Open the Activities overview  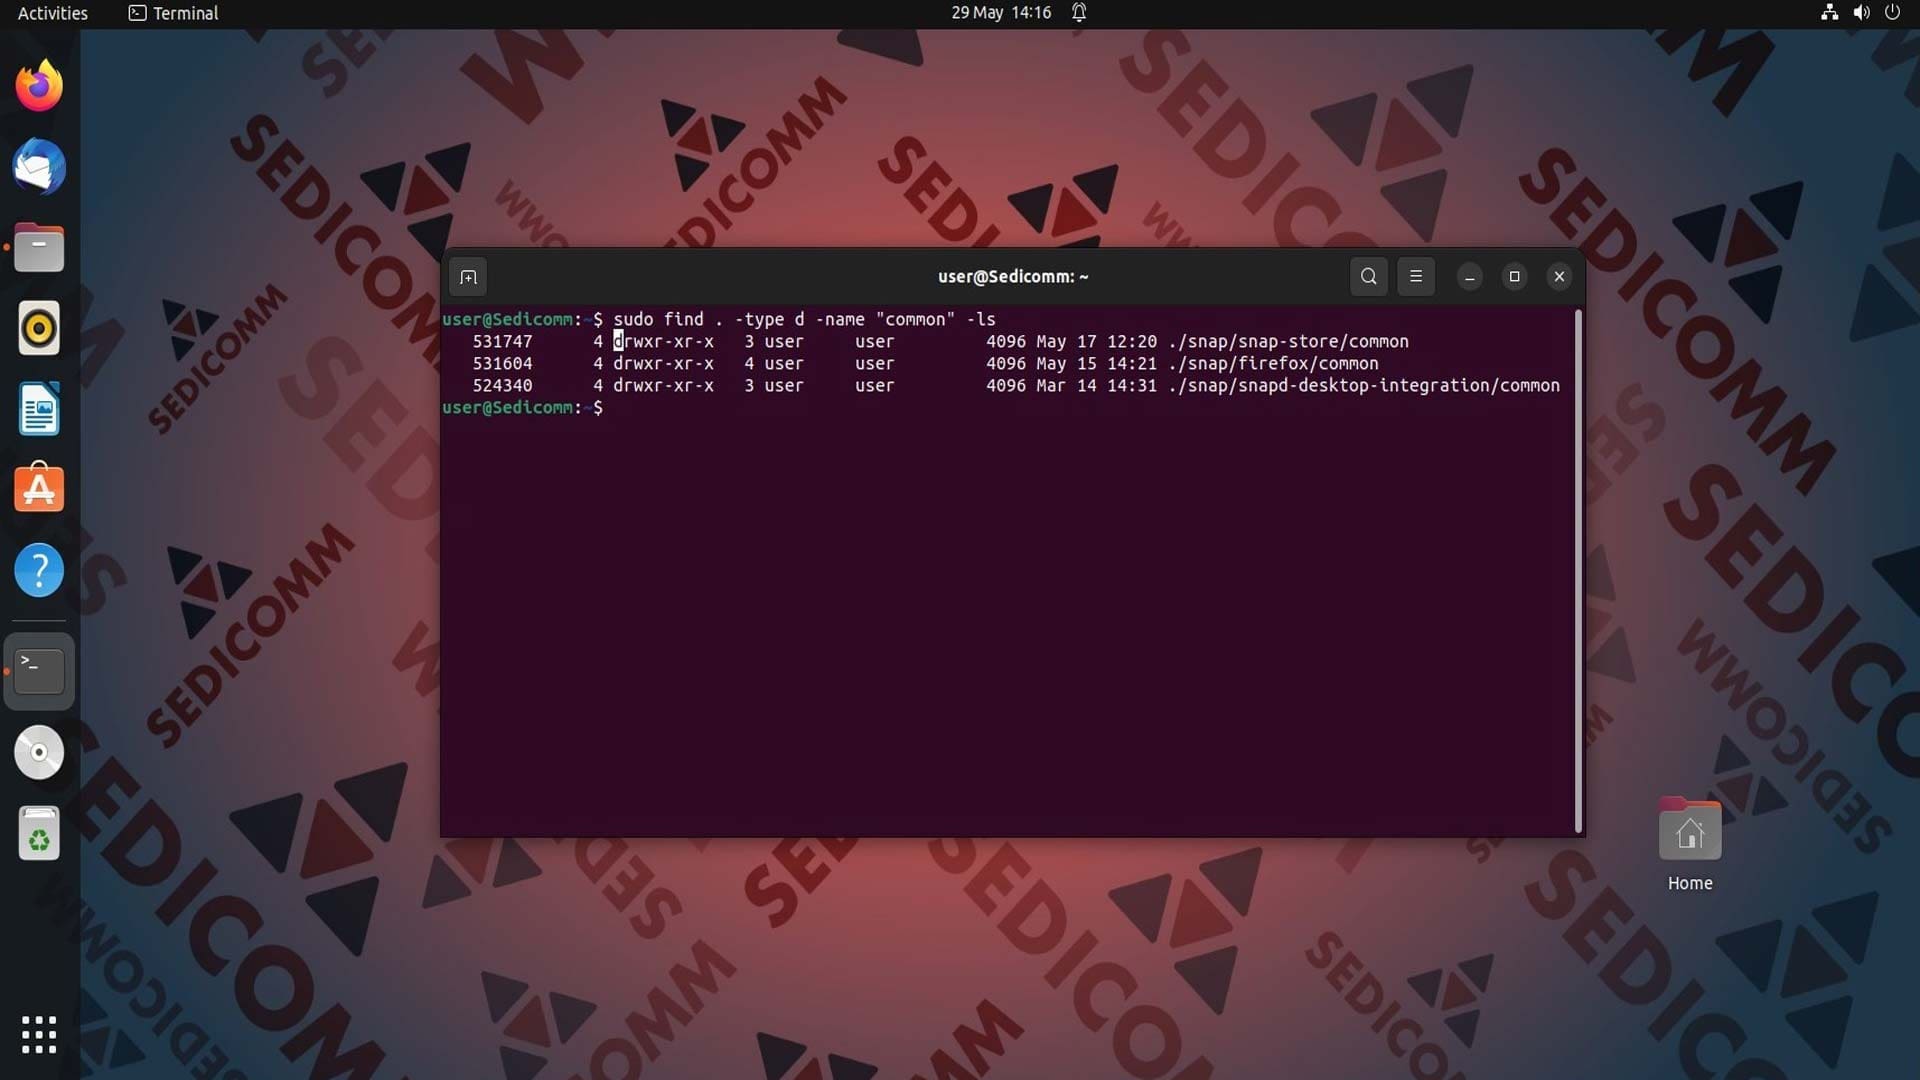(x=53, y=13)
